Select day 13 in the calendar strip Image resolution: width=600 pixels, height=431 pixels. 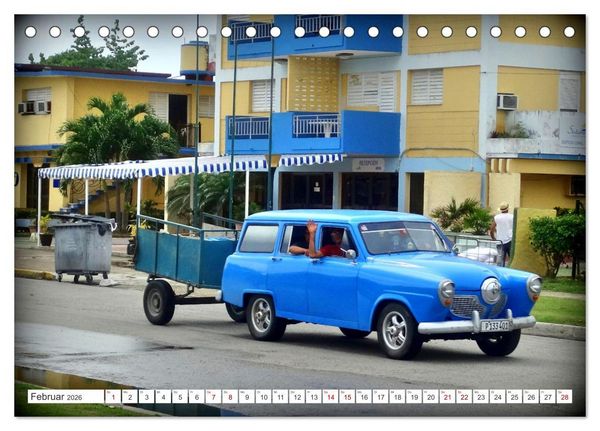(x=314, y=397)
